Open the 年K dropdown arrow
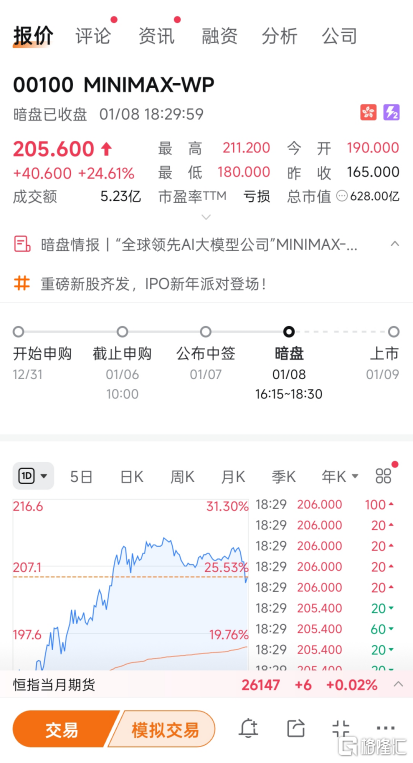The width and height of the screenshot is (413, 763). pyautogui.click(x=355, y=476)
